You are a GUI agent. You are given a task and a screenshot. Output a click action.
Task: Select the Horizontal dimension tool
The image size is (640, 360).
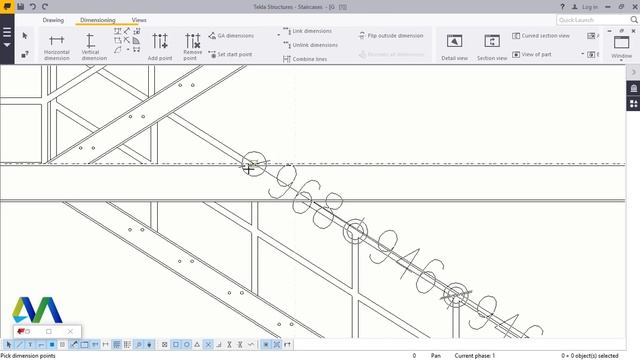56,47
